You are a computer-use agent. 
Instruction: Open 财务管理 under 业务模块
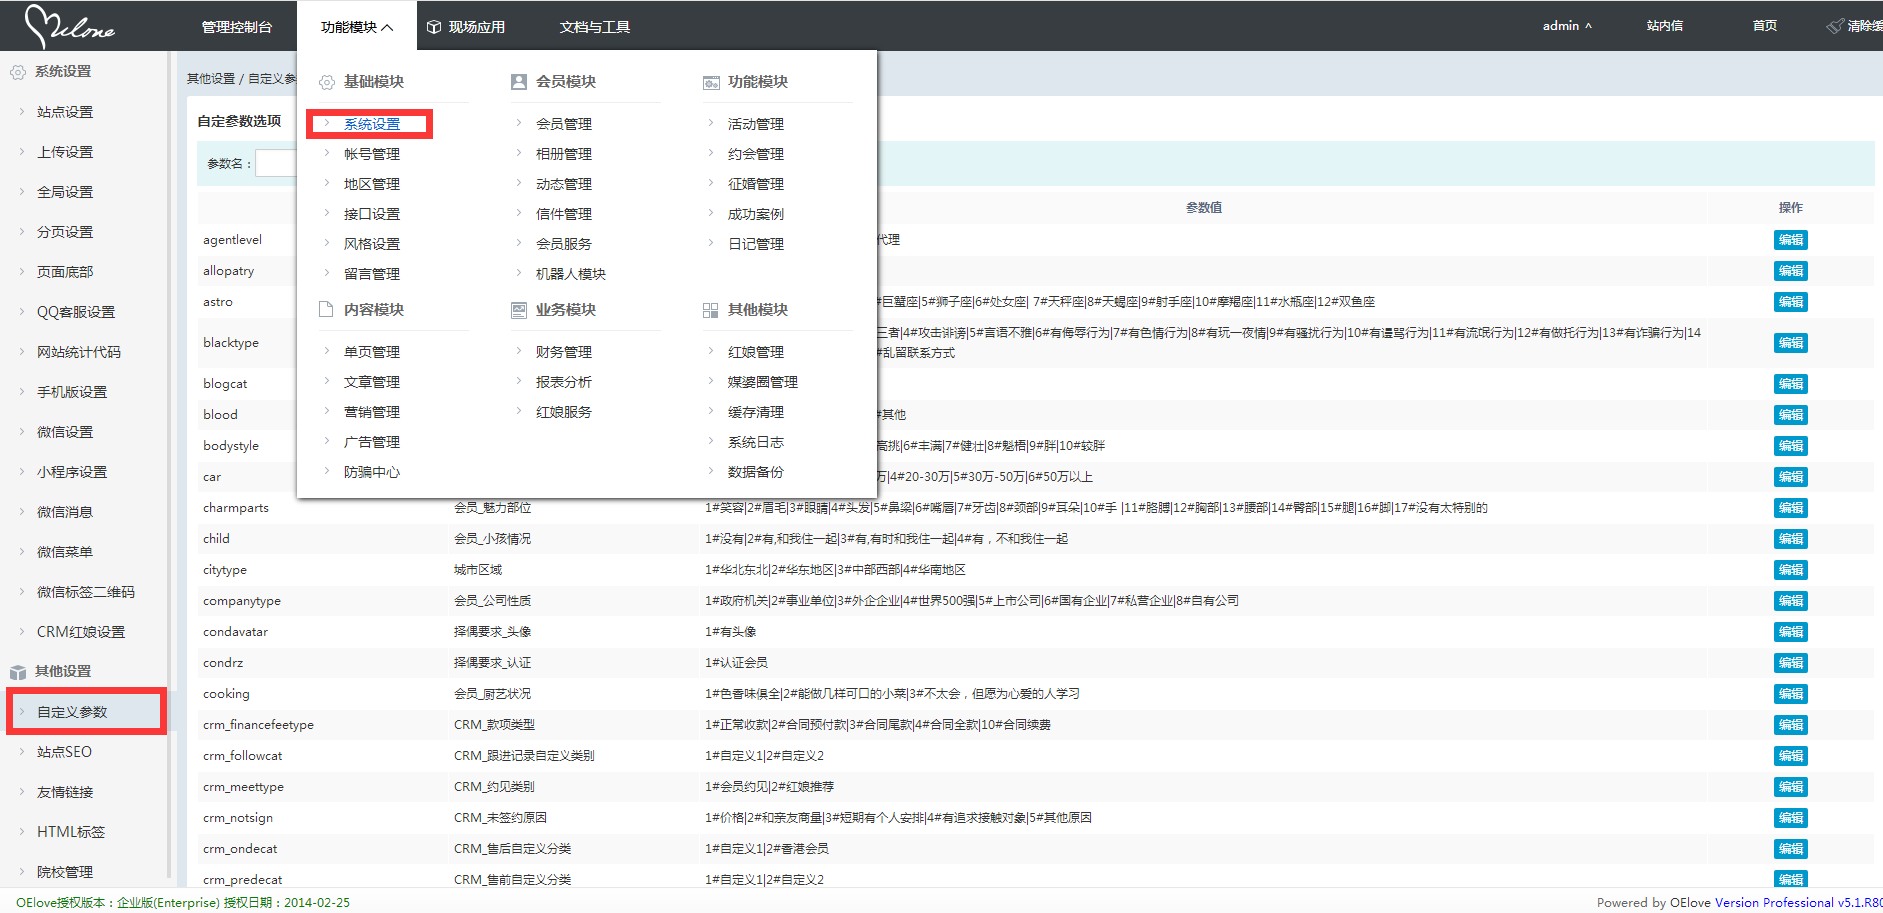coord(564,352)
